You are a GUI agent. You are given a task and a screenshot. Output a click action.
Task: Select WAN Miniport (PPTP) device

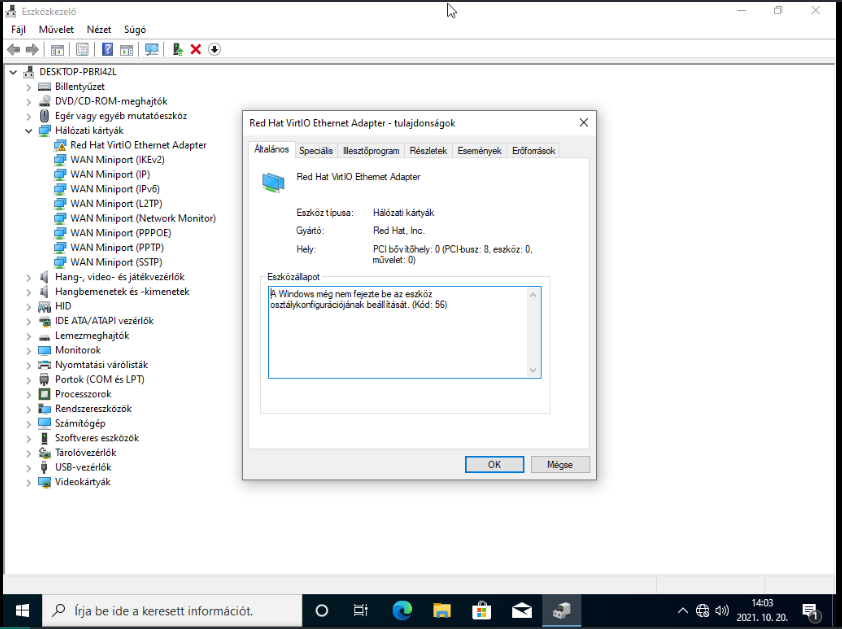click(117, 248)
